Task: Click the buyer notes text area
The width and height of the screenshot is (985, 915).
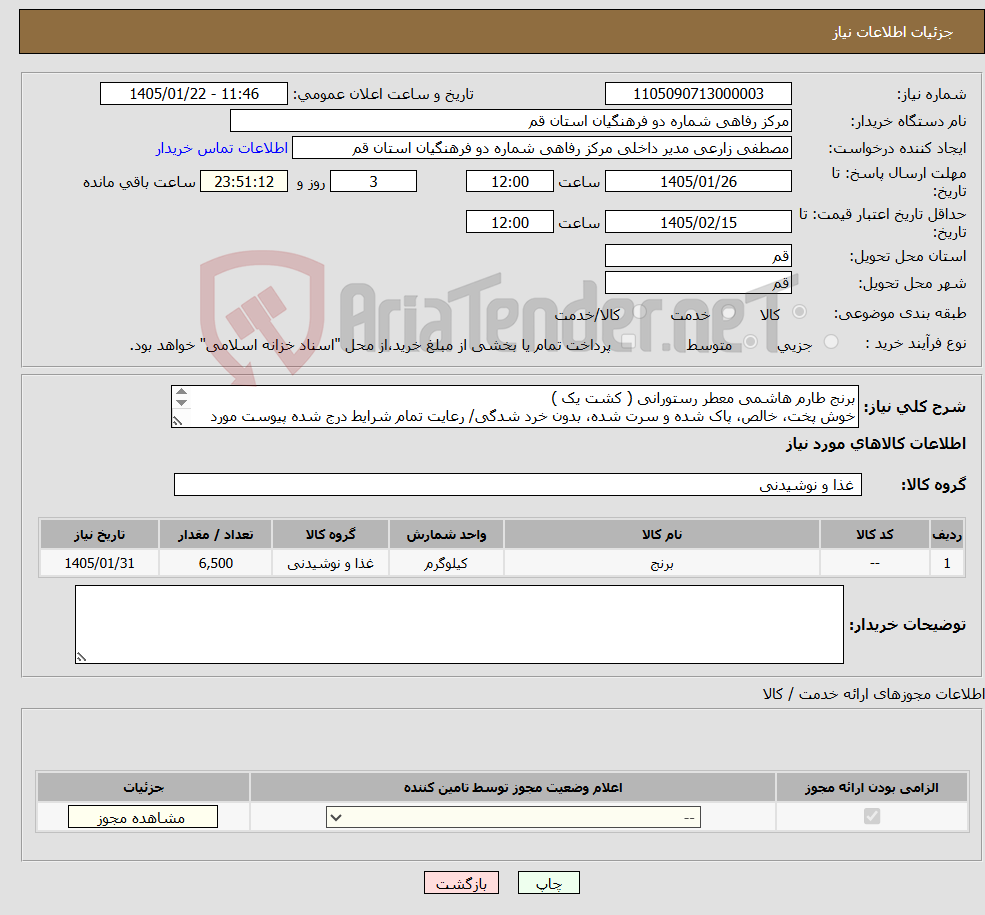Action: pyautogui.click(x=459, y=625)
